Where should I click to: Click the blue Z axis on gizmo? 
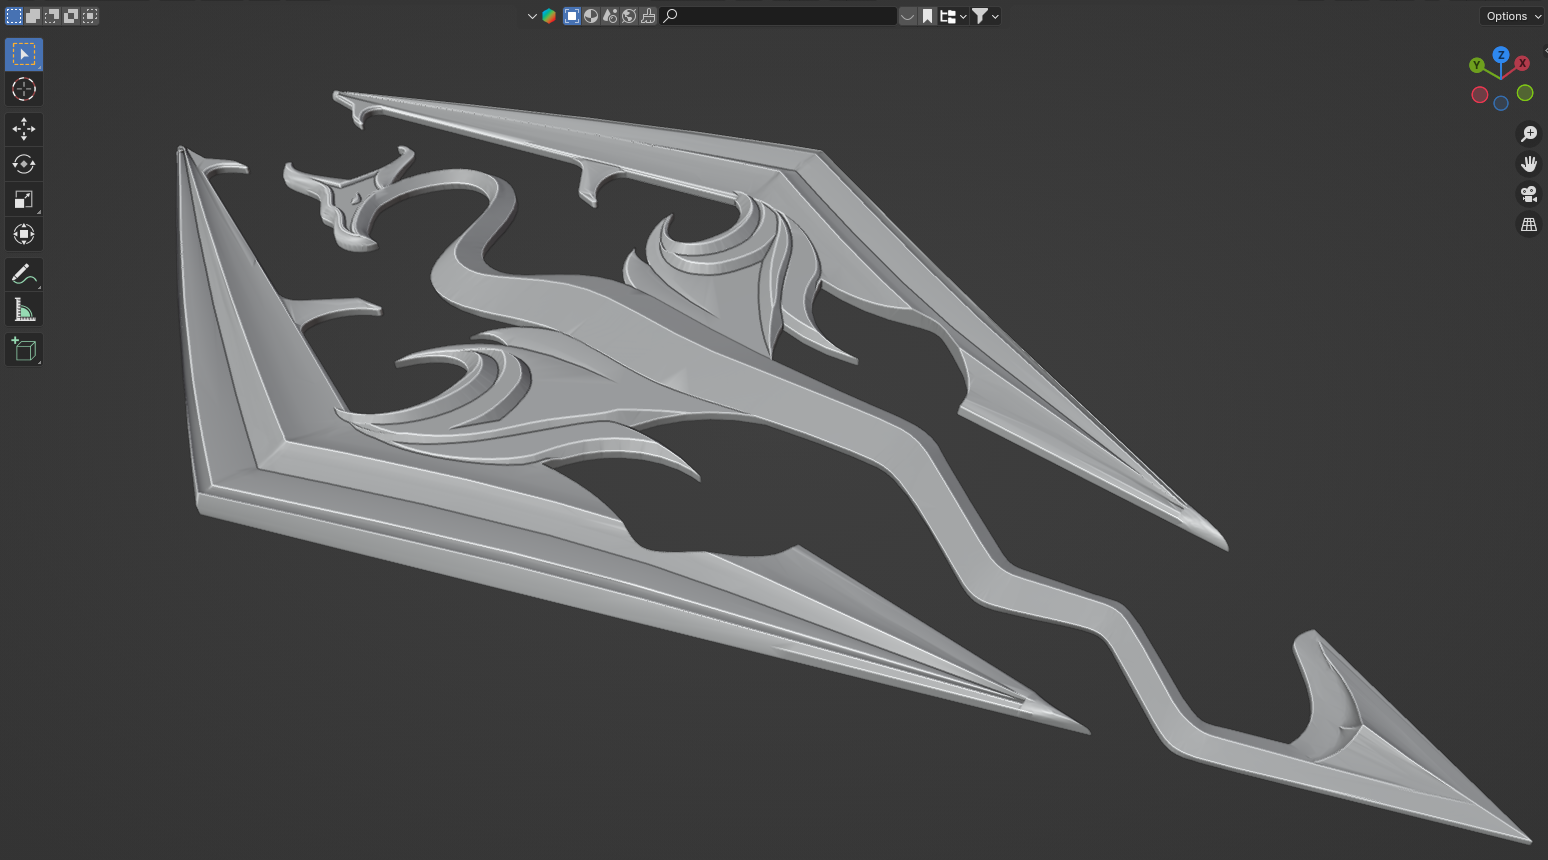pyautogui.click(x=1500, y=55)
